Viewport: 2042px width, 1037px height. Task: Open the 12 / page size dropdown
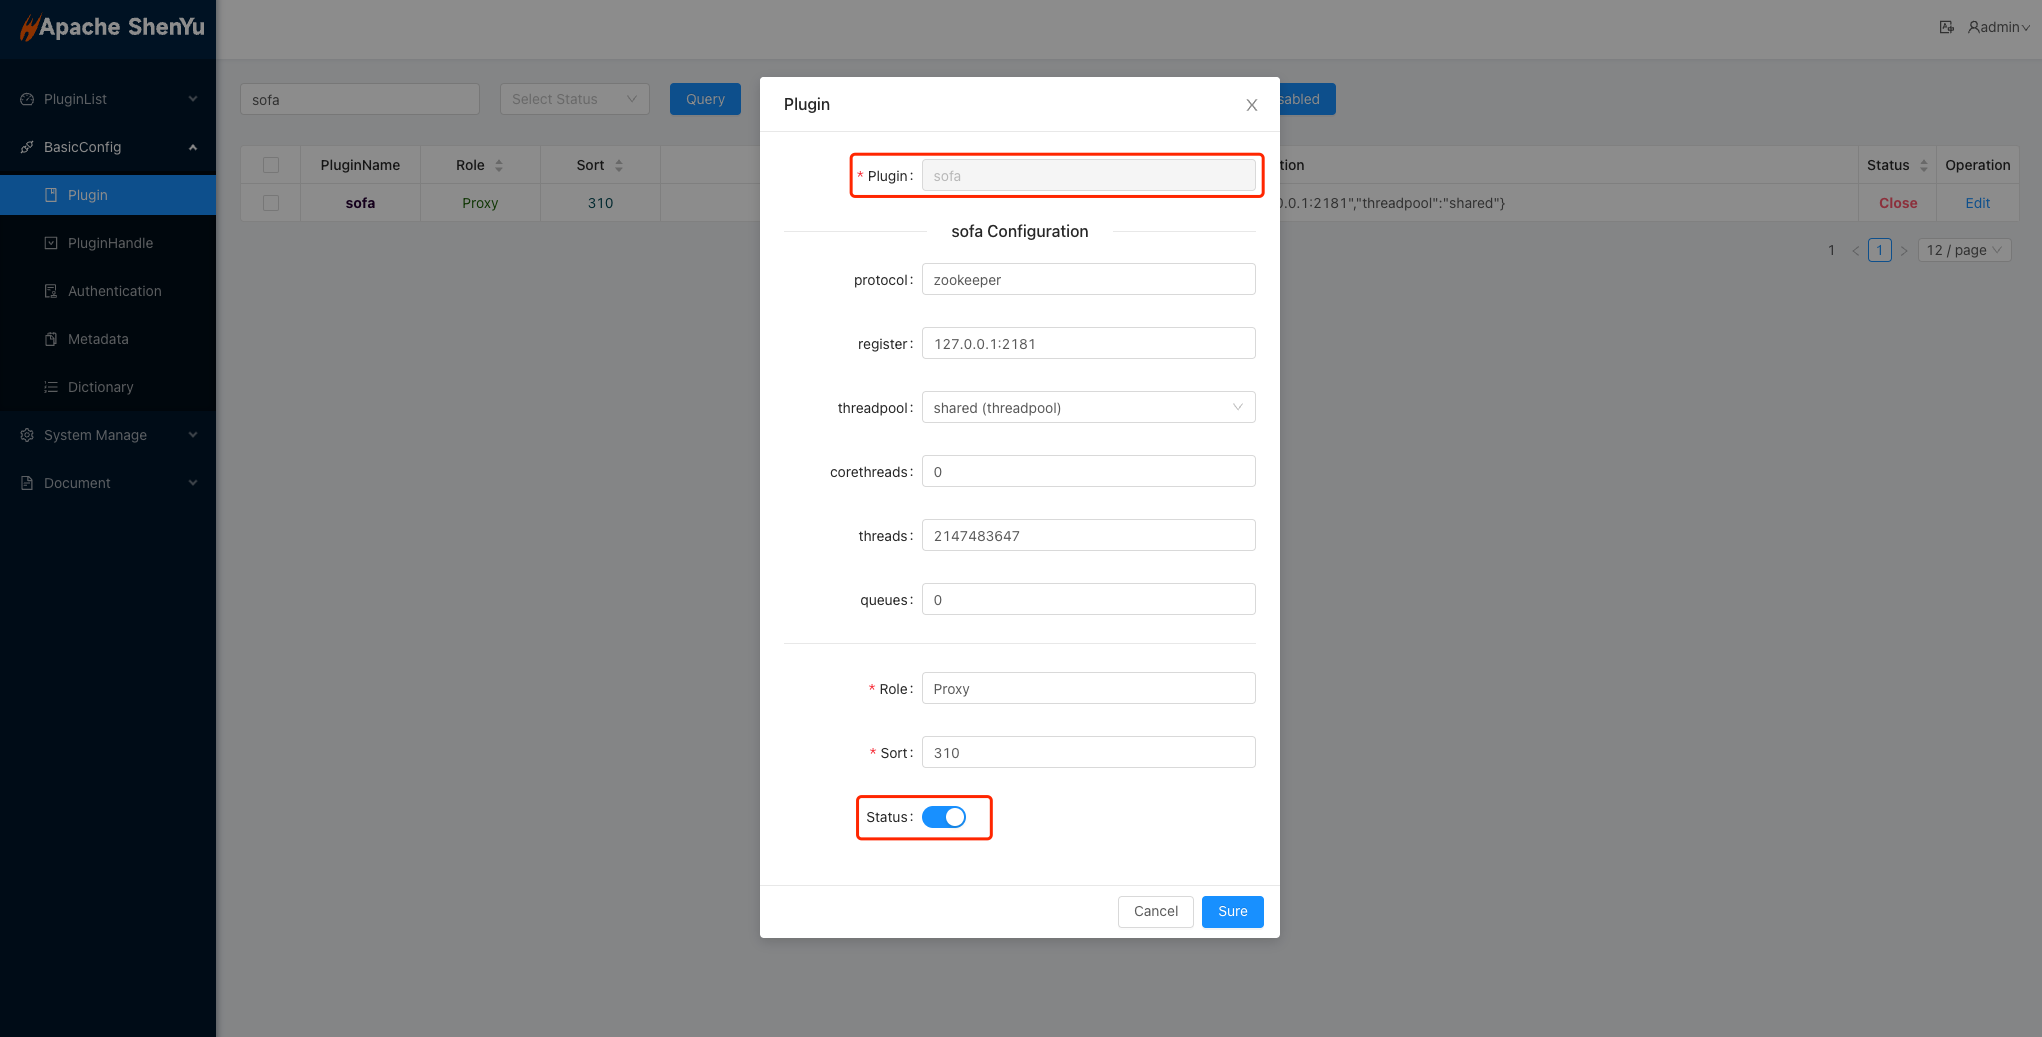[x=1963, y=250]
